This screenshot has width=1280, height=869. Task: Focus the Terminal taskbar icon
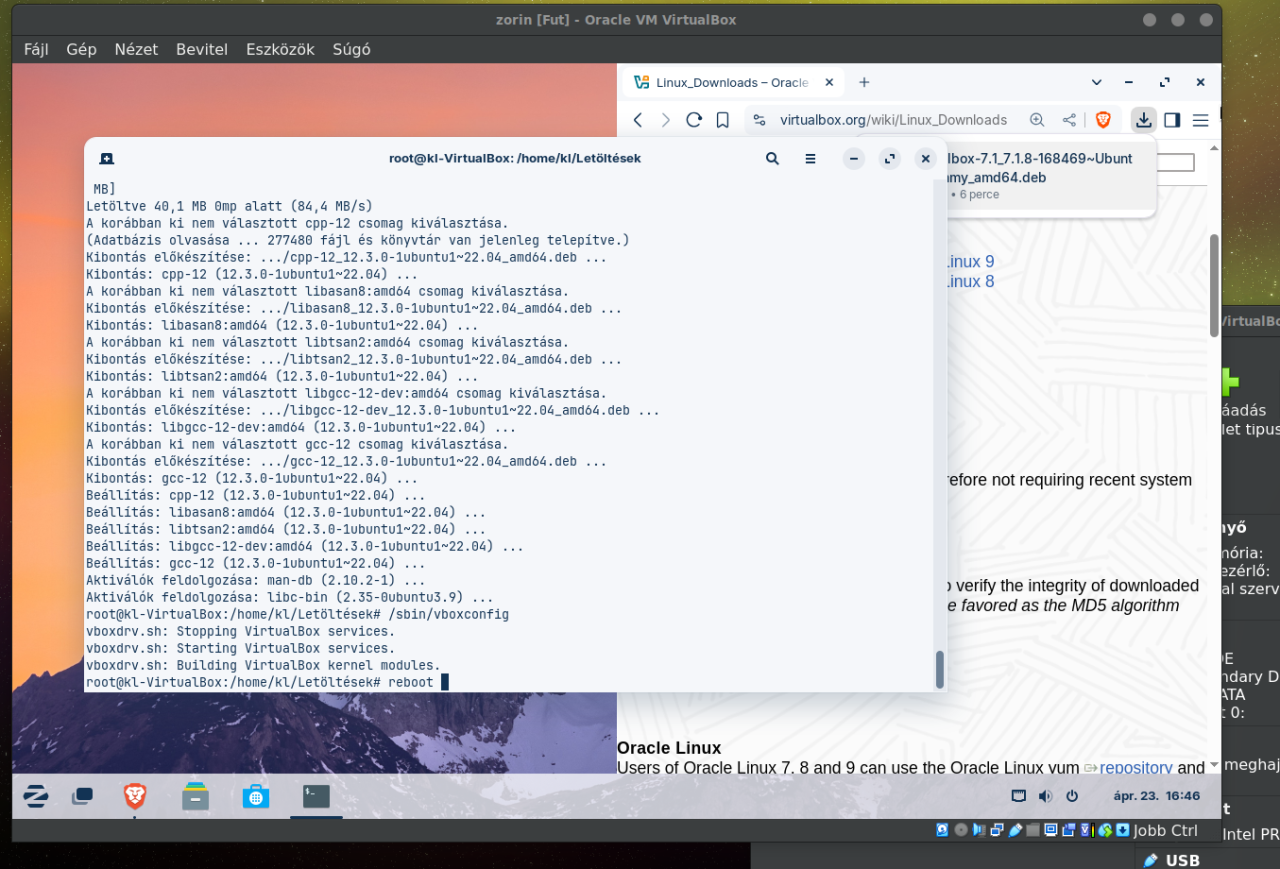(316, 796)
